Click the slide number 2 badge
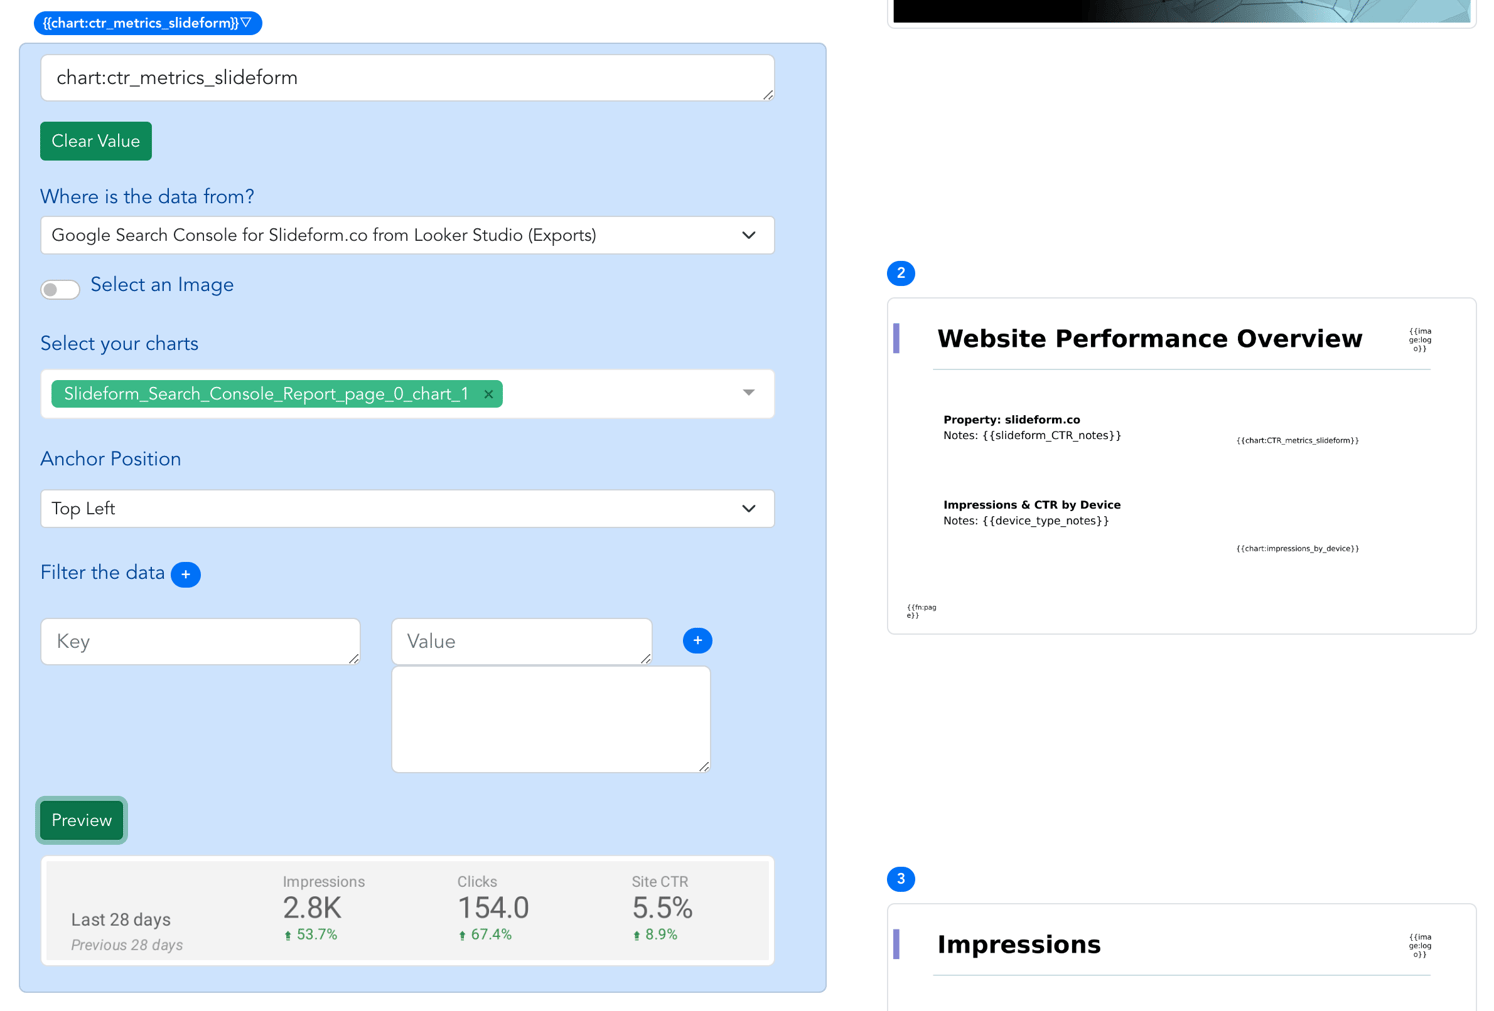This screenshot has width=1494, height=1011. point(900,273)
